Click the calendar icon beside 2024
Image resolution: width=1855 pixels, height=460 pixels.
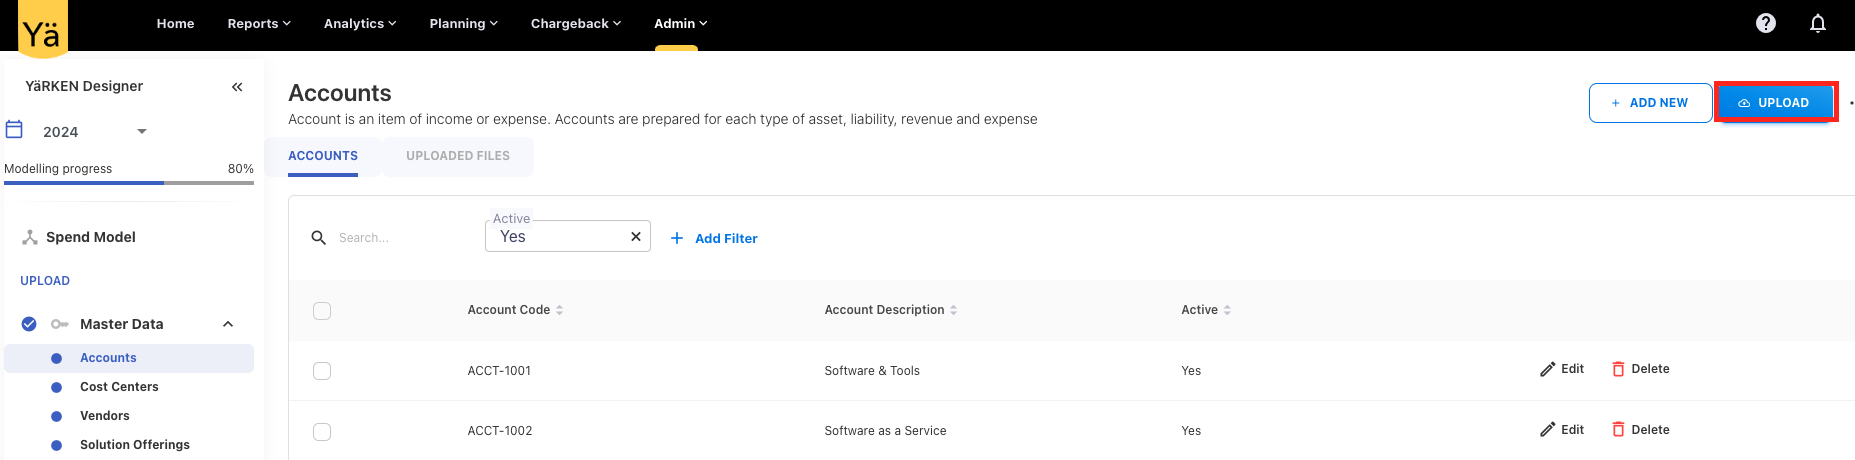15,130
